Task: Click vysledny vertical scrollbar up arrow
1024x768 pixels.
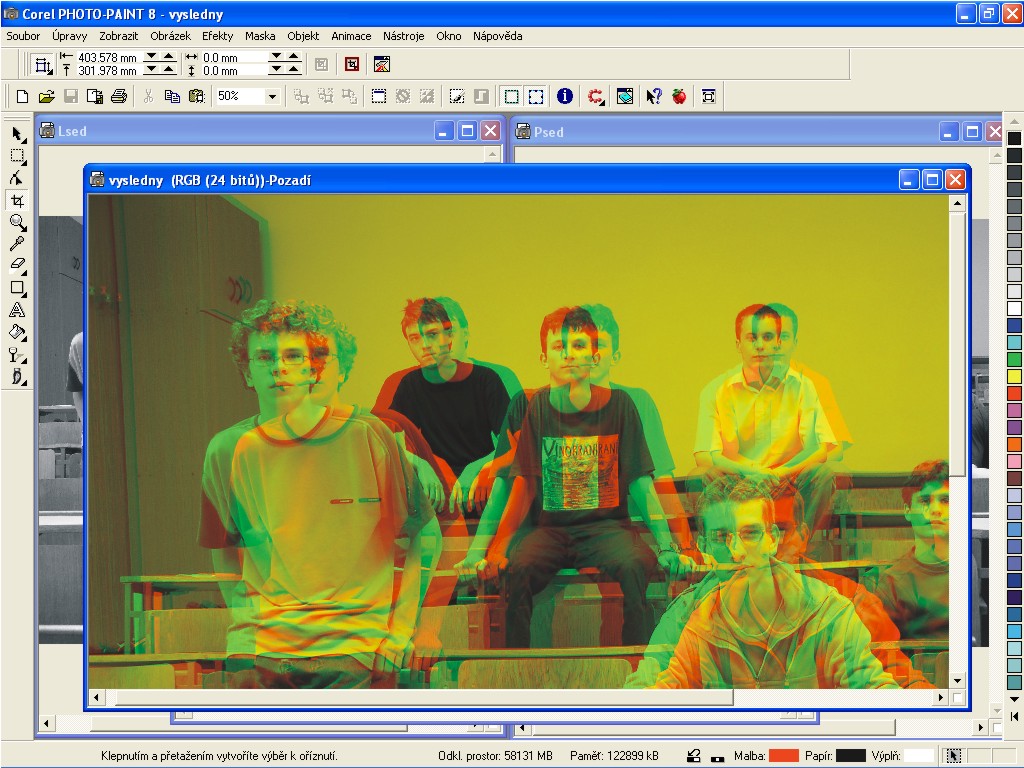Action: pos(957,203)
